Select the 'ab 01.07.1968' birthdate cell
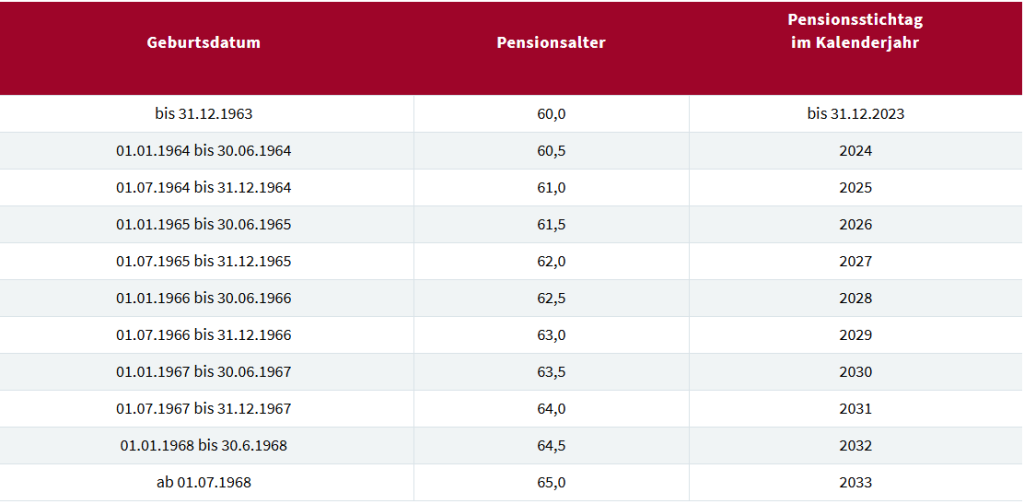Screen dimensions: 1024x504 point(203,483)
